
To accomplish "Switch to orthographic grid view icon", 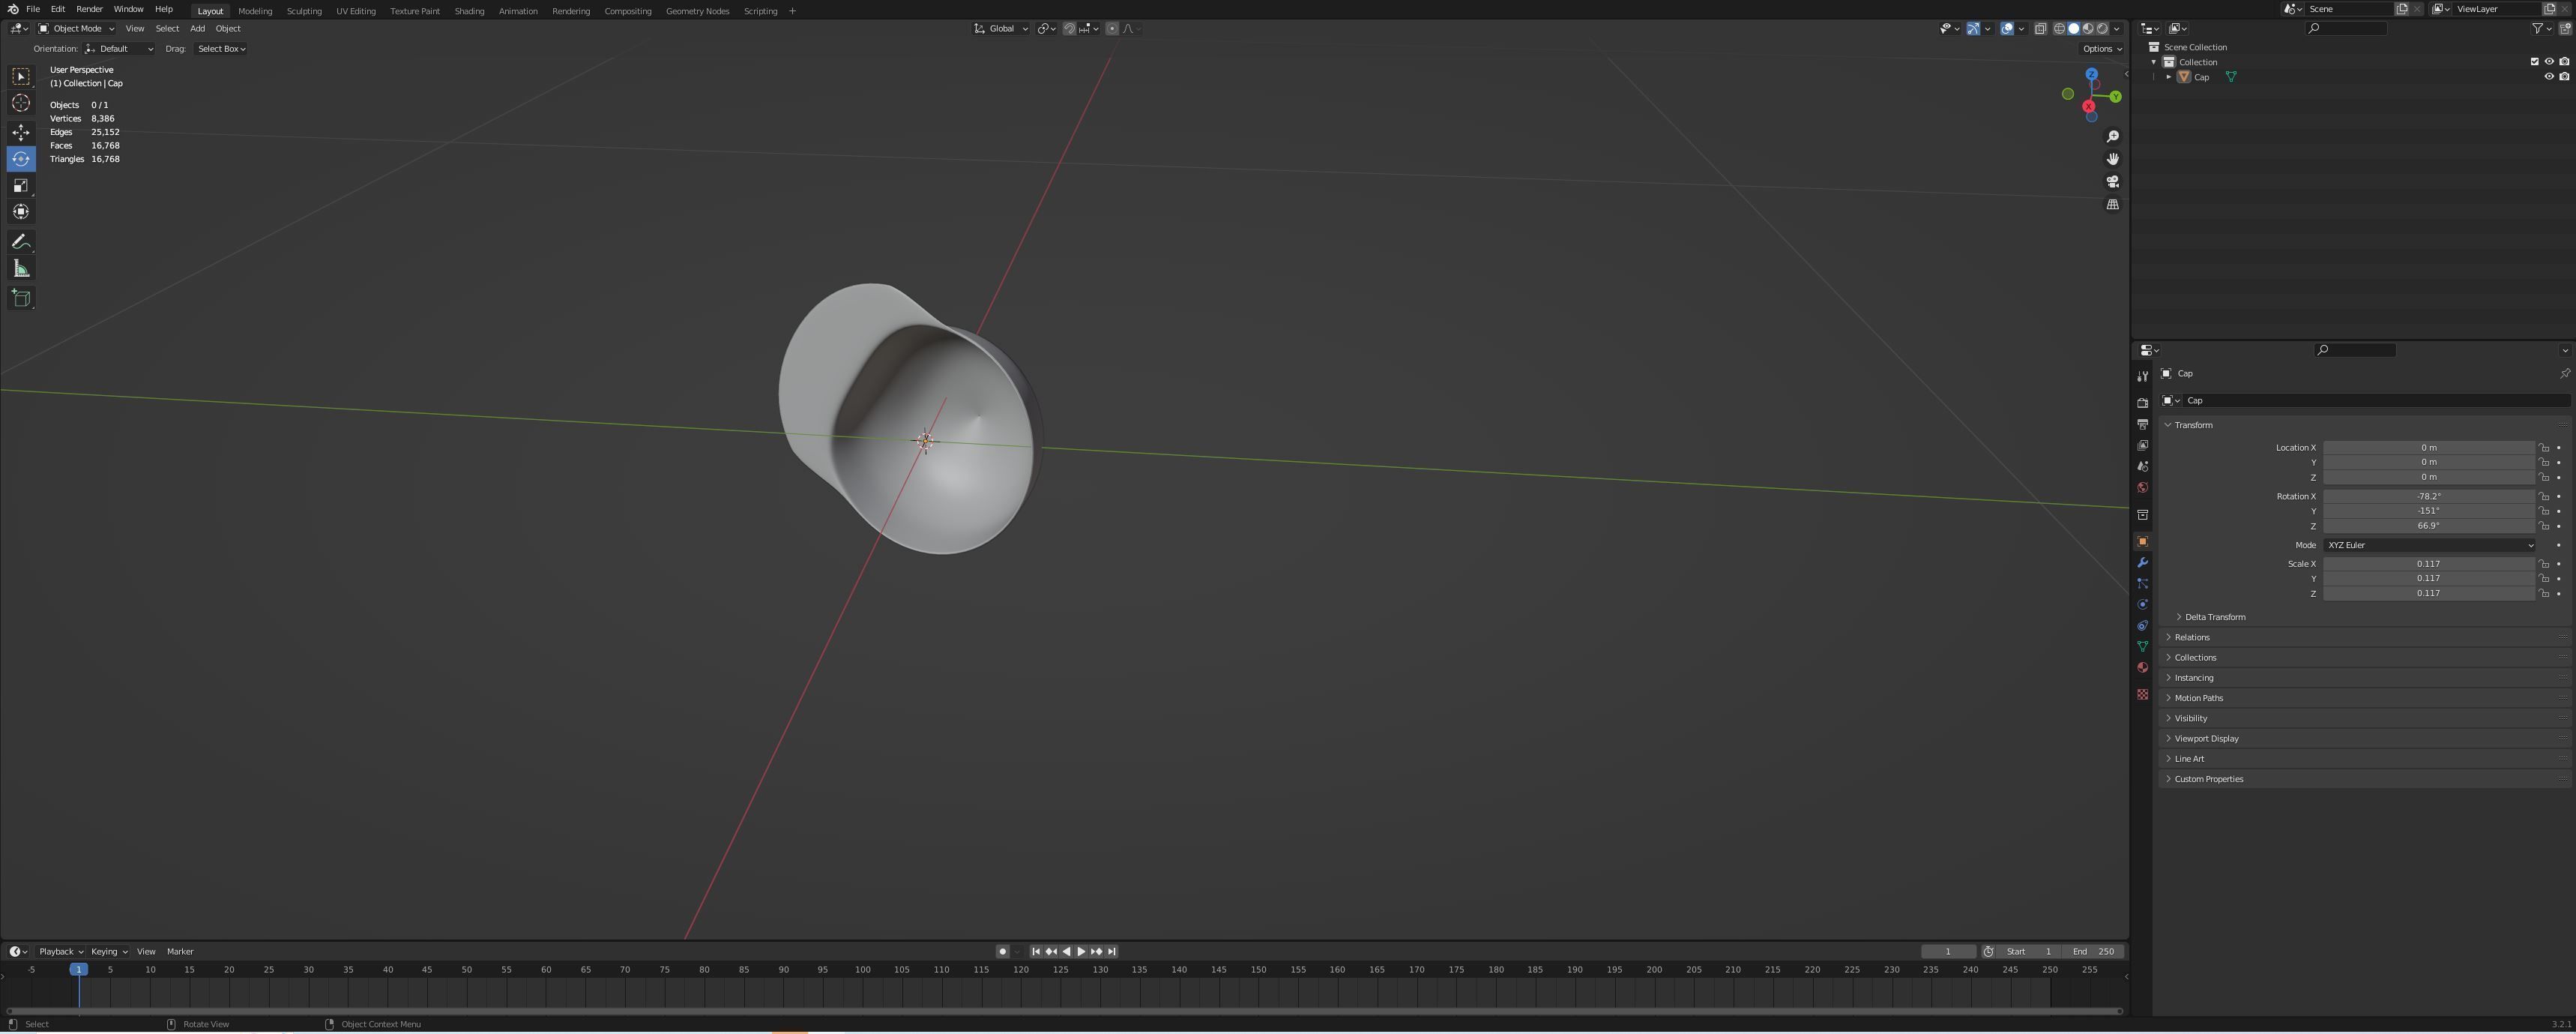I will tap(2113, 204).
